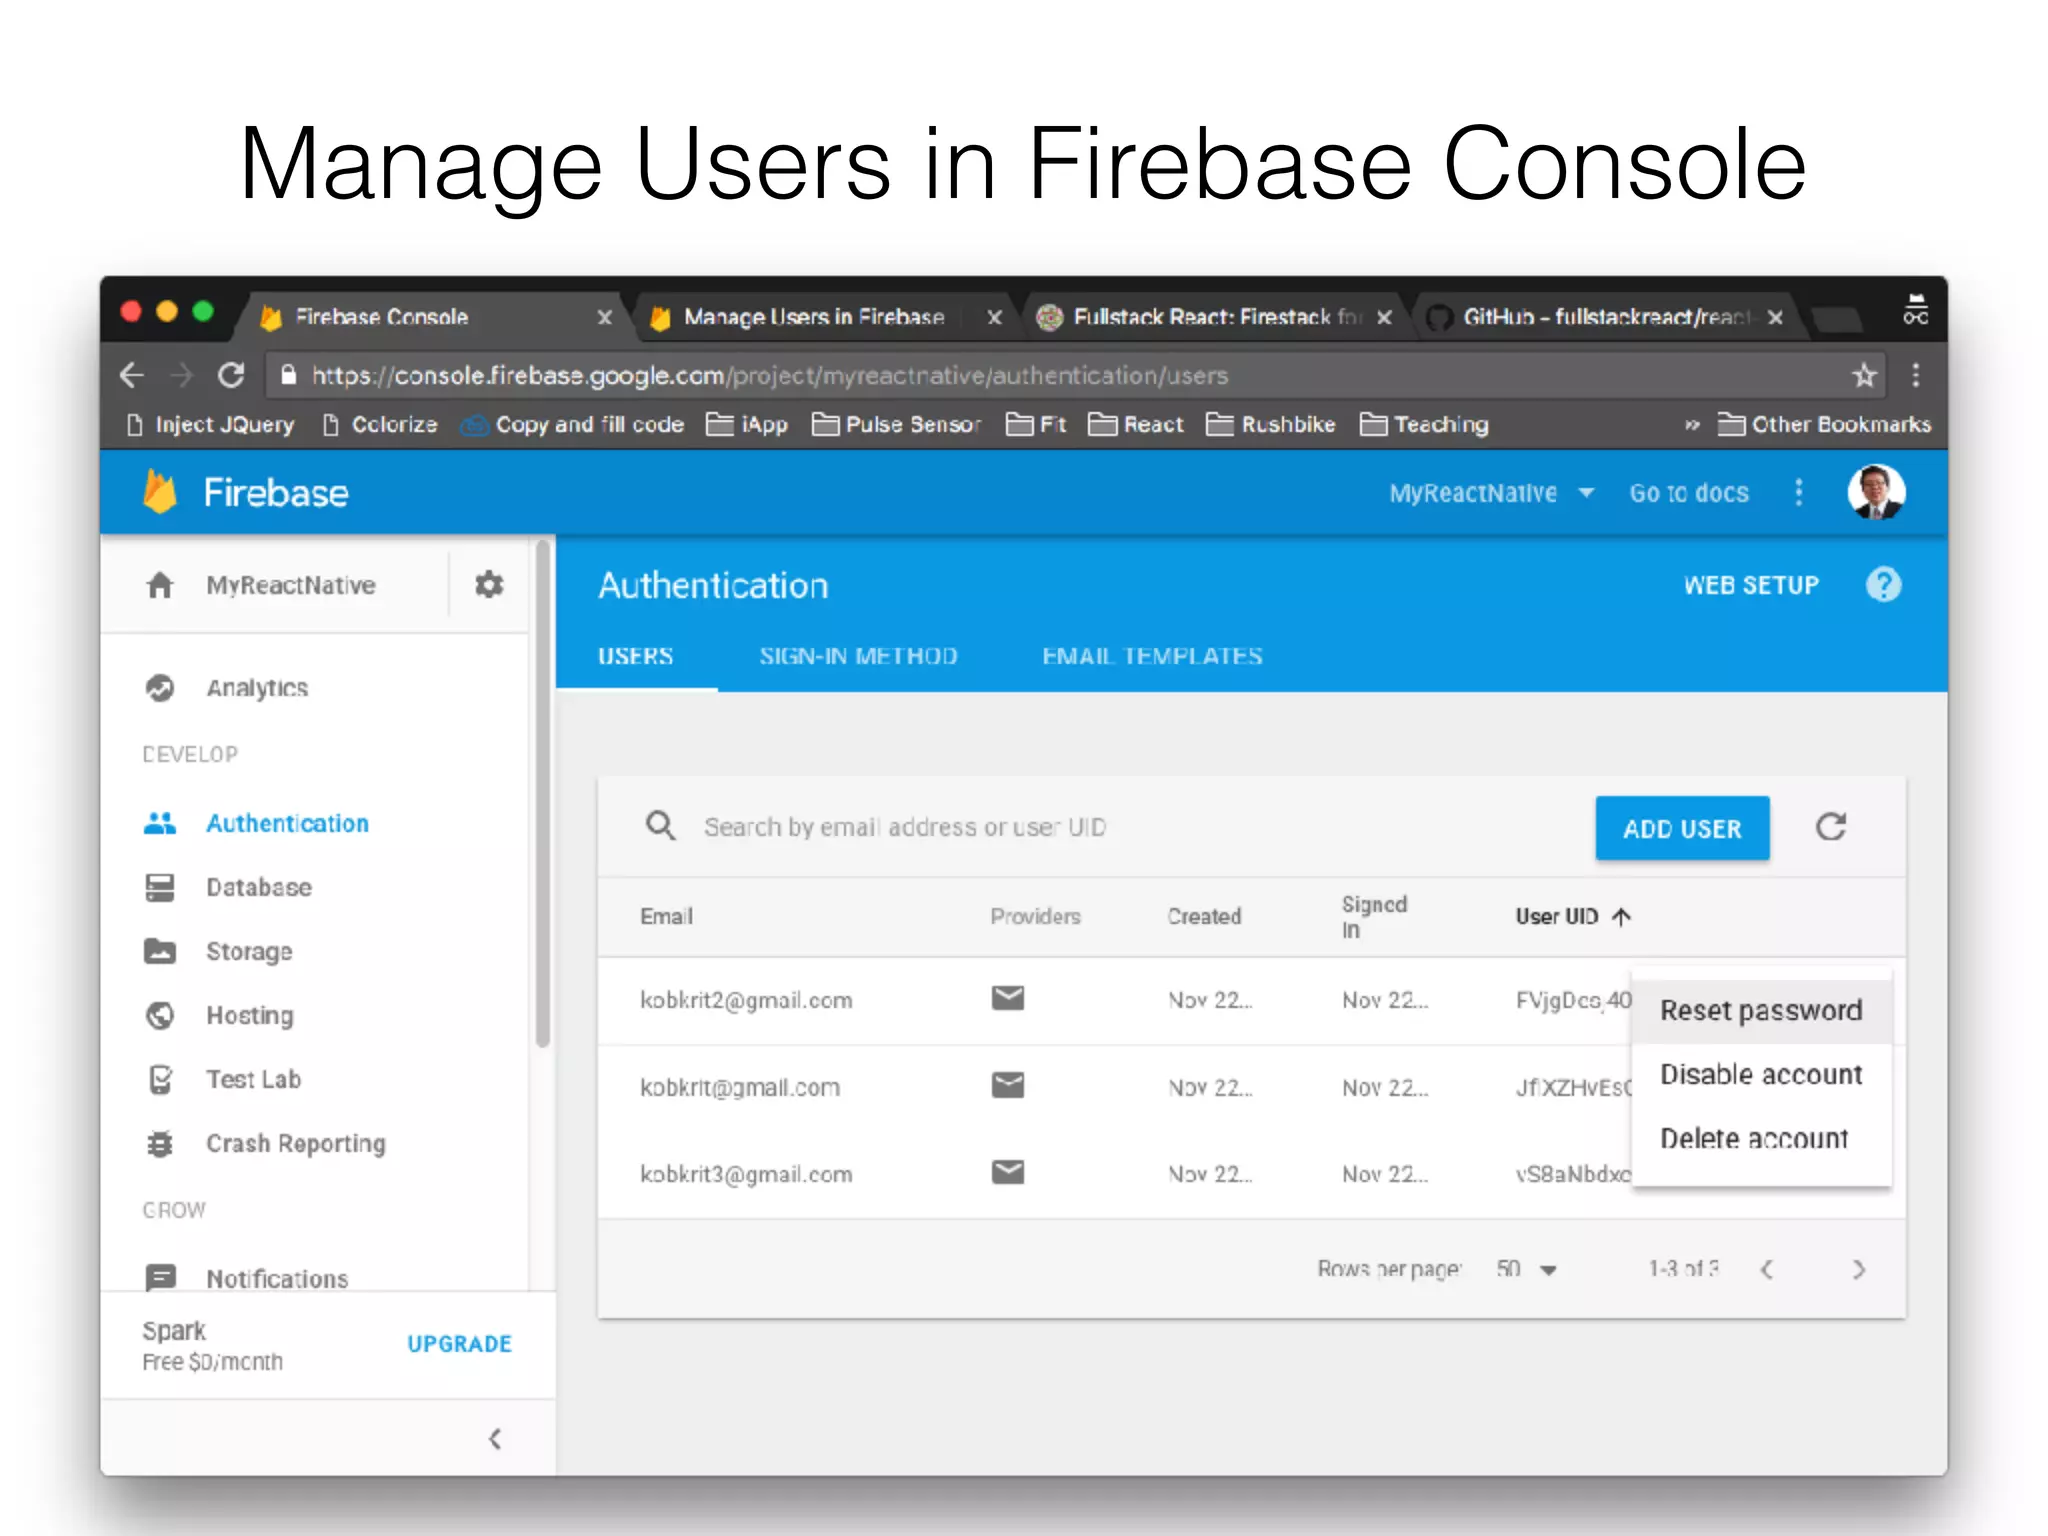Screen dimensions: 2048x1536
Task: Click the WEB SETUP button
Action: coord(1751,585)
